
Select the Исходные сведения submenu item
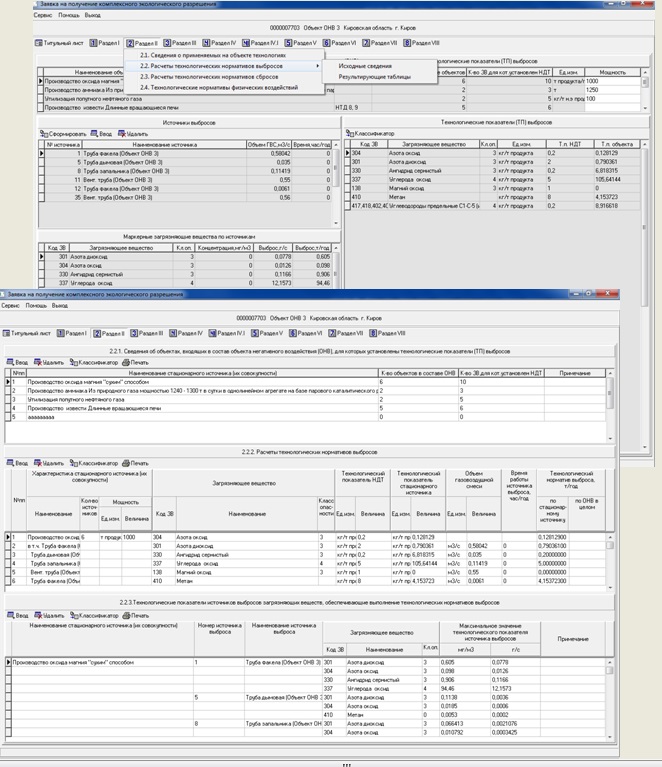pos(365,66)
